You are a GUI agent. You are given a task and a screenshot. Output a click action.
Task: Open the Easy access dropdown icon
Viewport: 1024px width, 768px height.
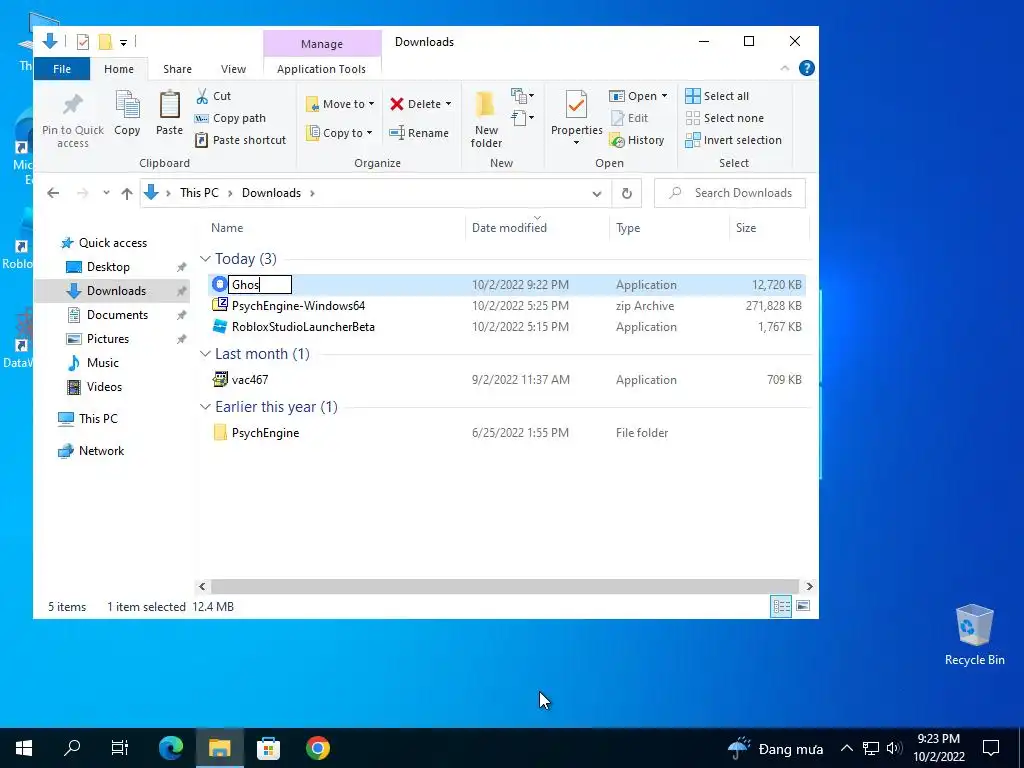pos(522,118)
